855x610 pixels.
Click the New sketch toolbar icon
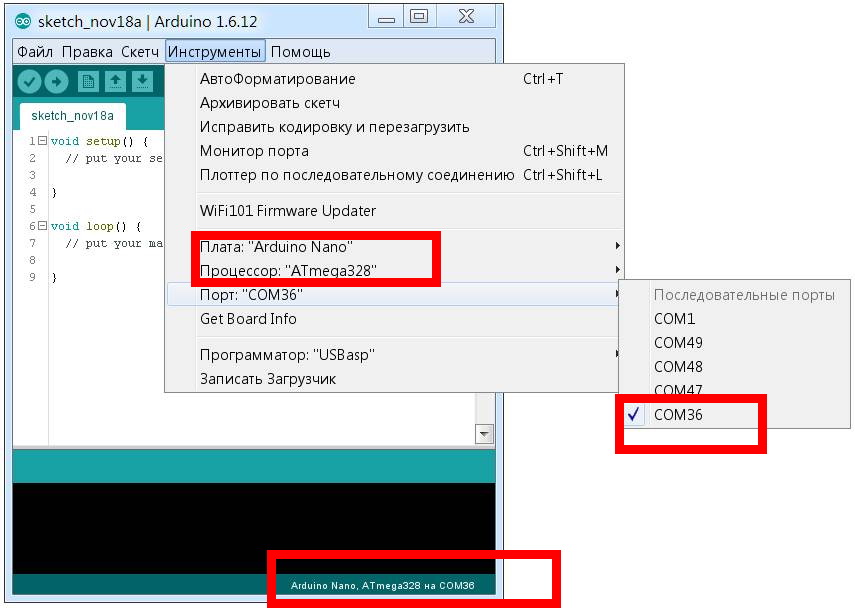click(89, 82)
